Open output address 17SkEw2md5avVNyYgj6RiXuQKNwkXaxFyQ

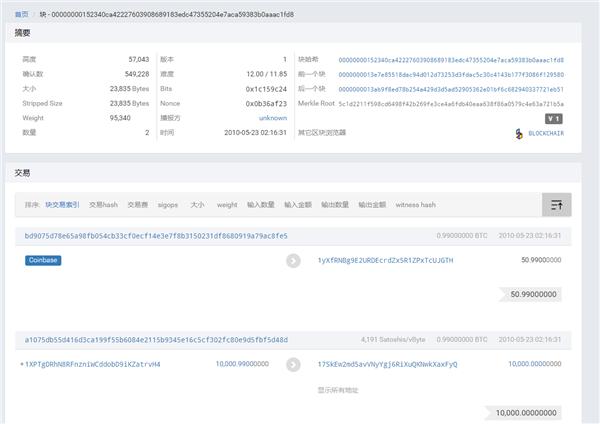(387, 364)
